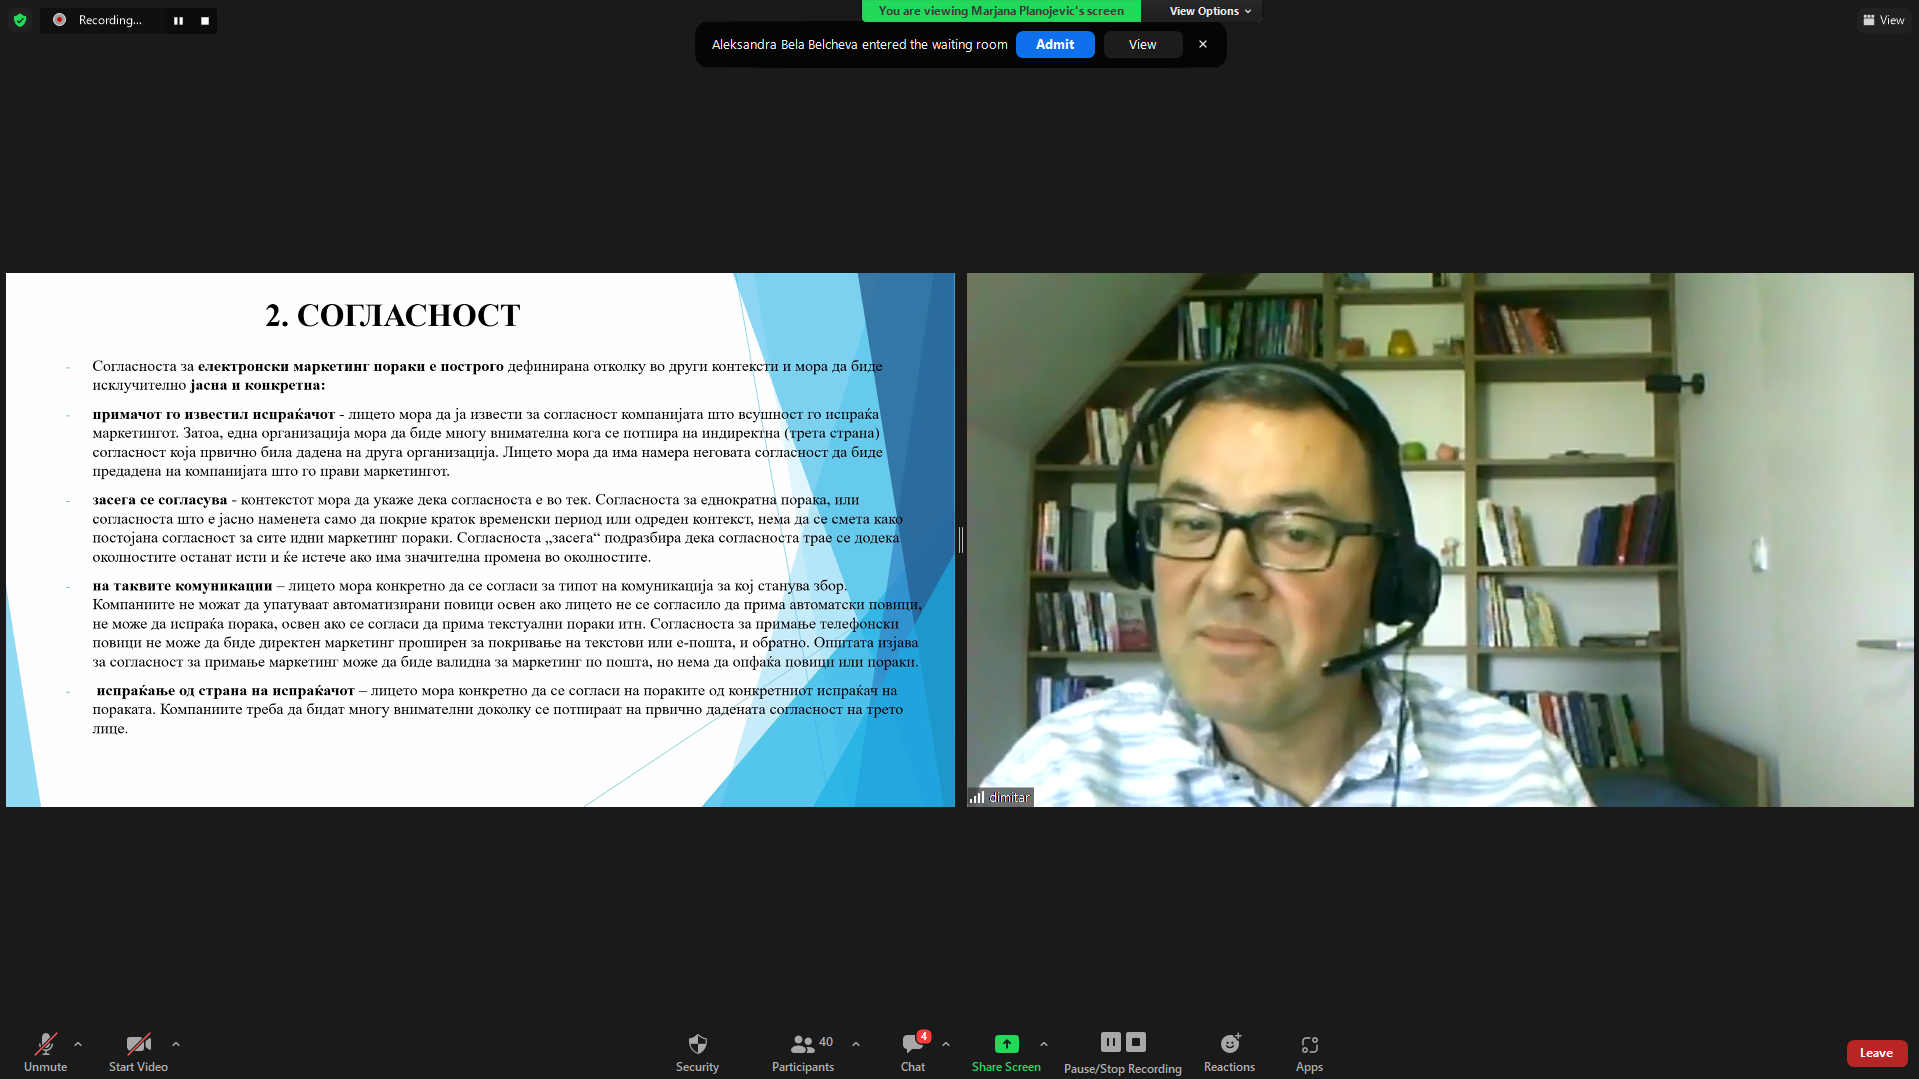The image size is (1919, 1079).
Task: Open the View Options dropdown
Action: click(1209, 11)
